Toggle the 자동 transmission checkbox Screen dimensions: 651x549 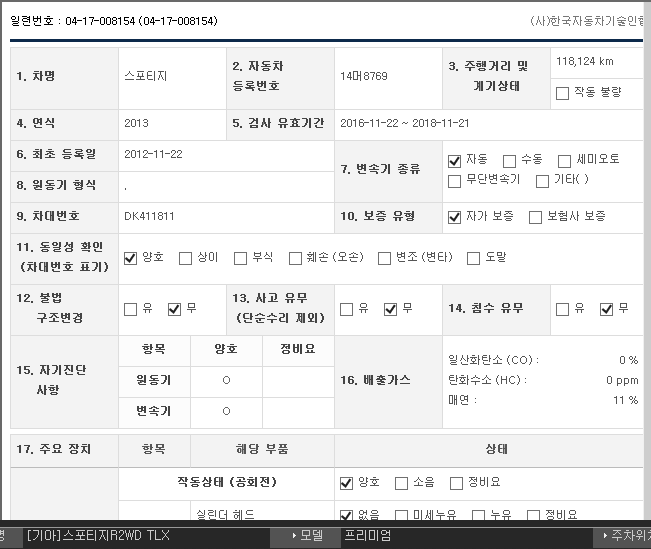455,160
